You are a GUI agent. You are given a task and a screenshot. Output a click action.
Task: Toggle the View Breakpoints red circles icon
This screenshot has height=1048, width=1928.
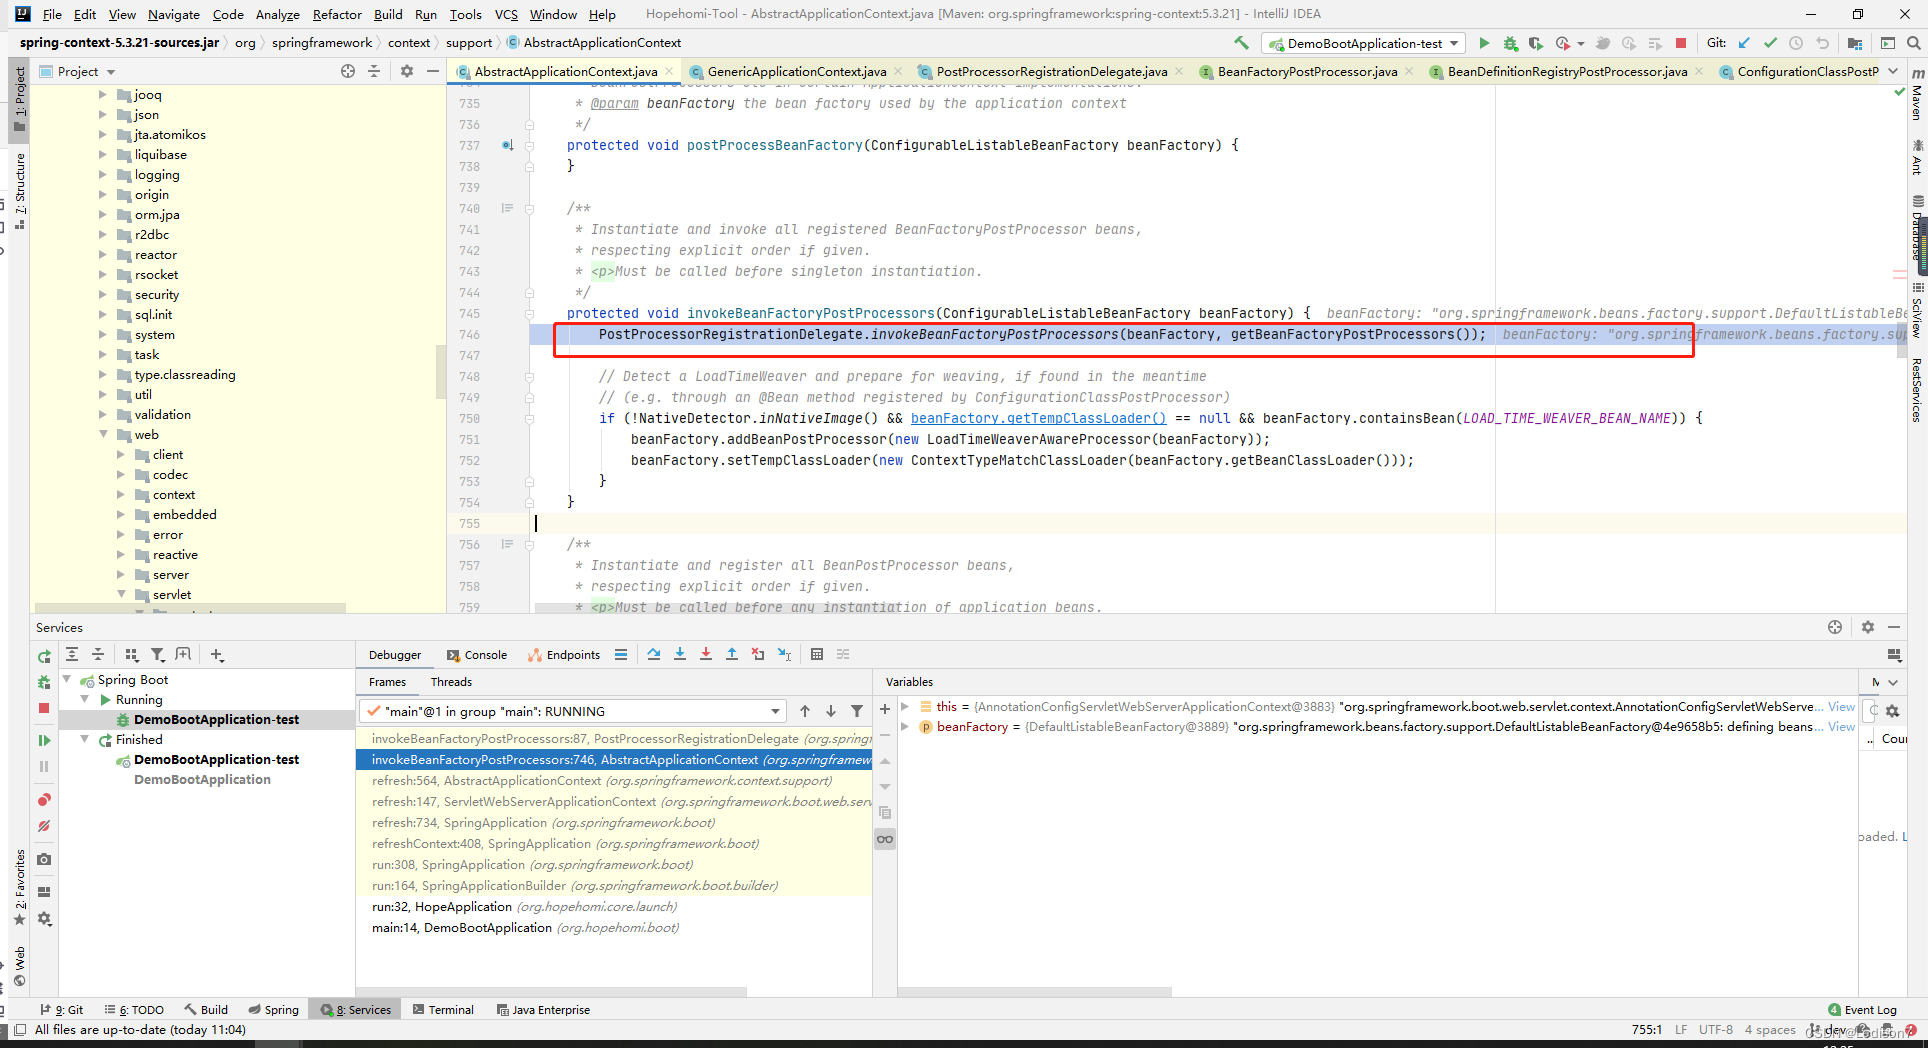(44, 800)
